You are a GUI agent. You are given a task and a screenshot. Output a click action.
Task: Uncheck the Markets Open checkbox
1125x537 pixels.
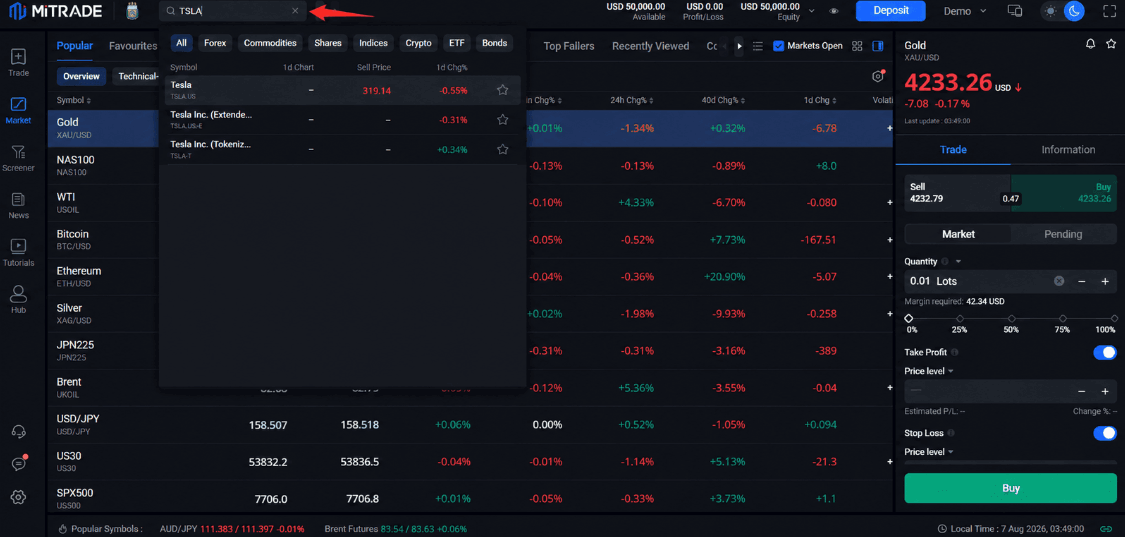[778, 46]
